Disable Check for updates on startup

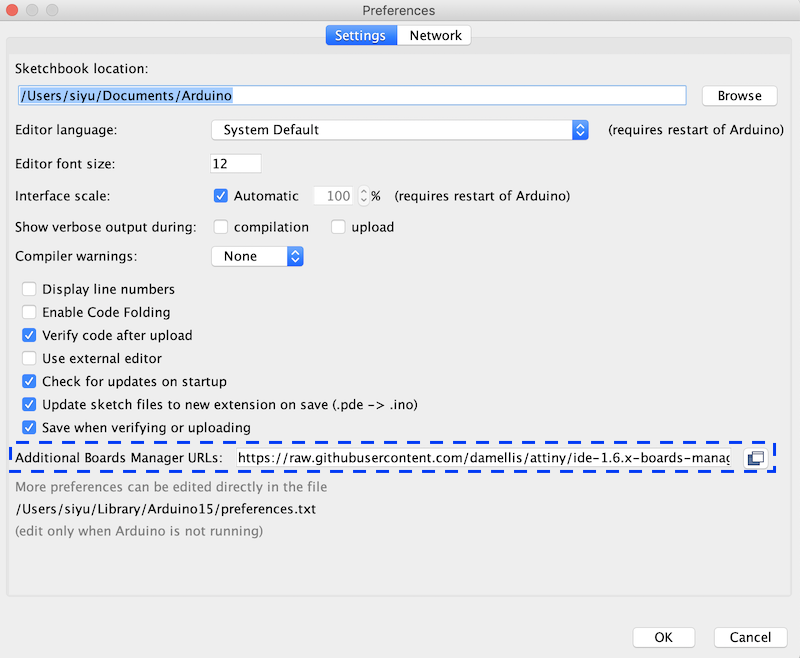point(29,382)
